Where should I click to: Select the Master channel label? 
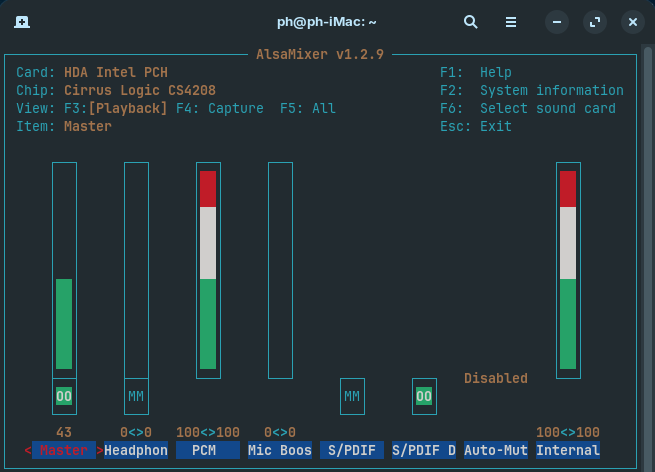pos(64,450)
